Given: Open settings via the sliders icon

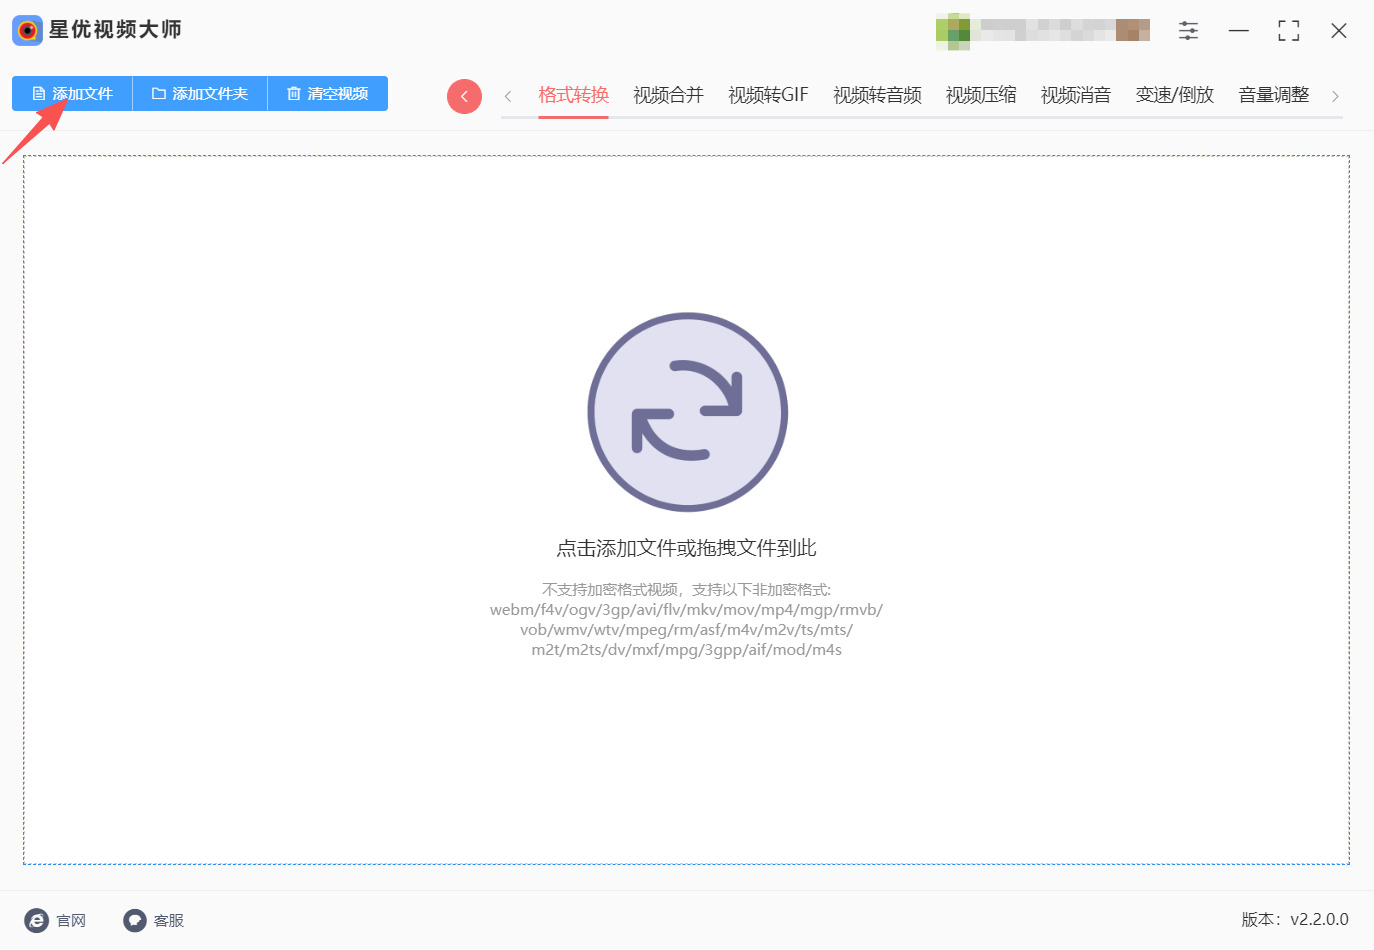Looking at the screenshot, I should point(1188,31).
